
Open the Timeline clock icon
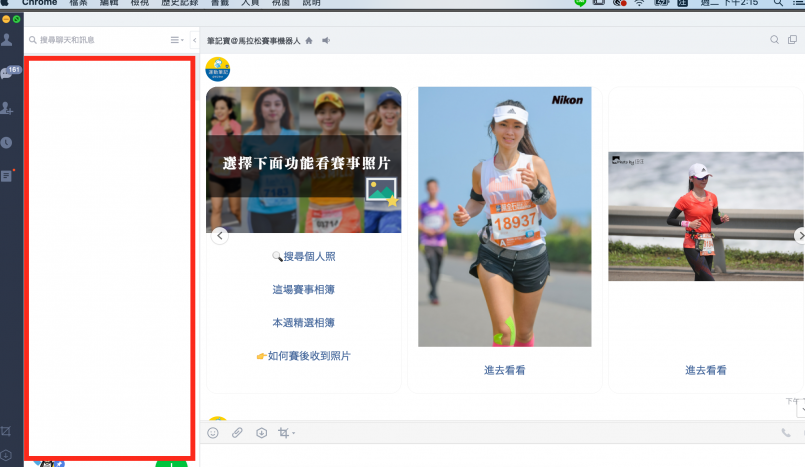[6, 143]
